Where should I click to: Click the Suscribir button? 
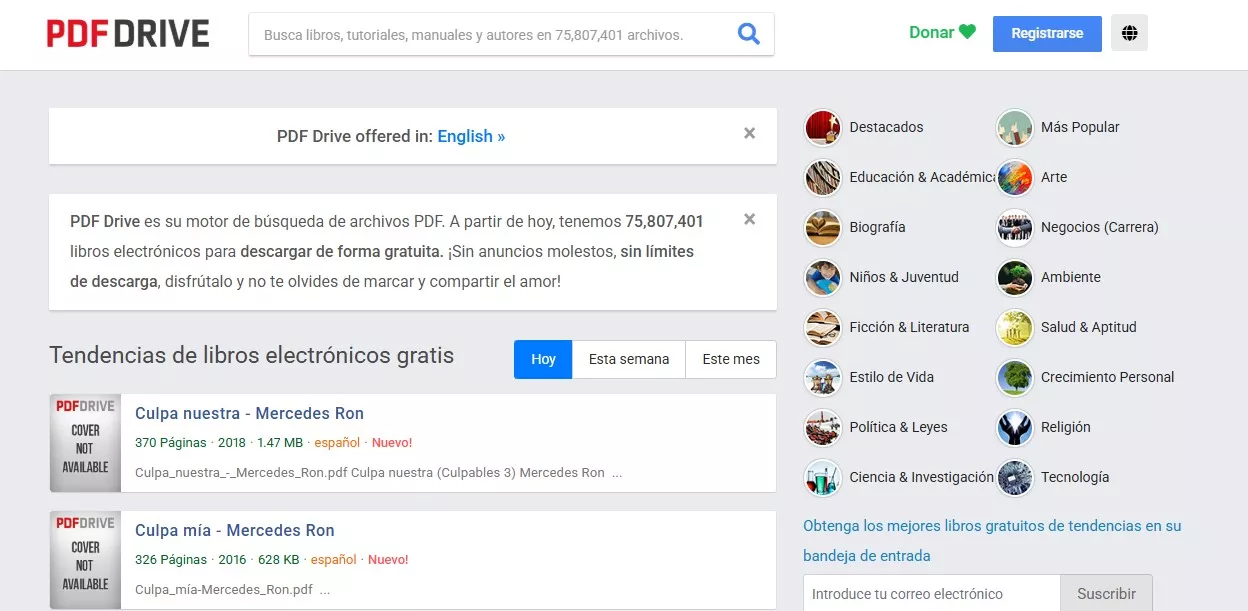pos(1106,593)
